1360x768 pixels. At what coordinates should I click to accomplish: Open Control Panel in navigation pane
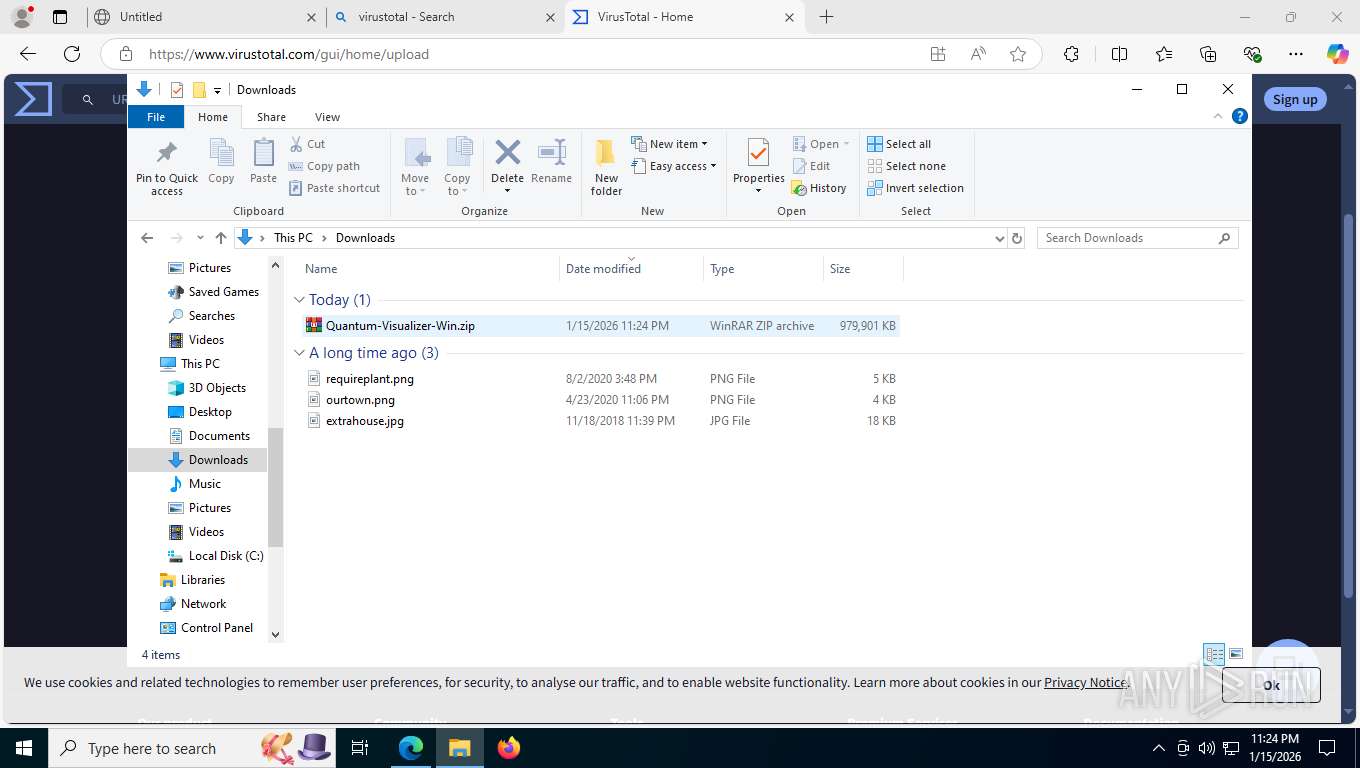coord(206,628)
